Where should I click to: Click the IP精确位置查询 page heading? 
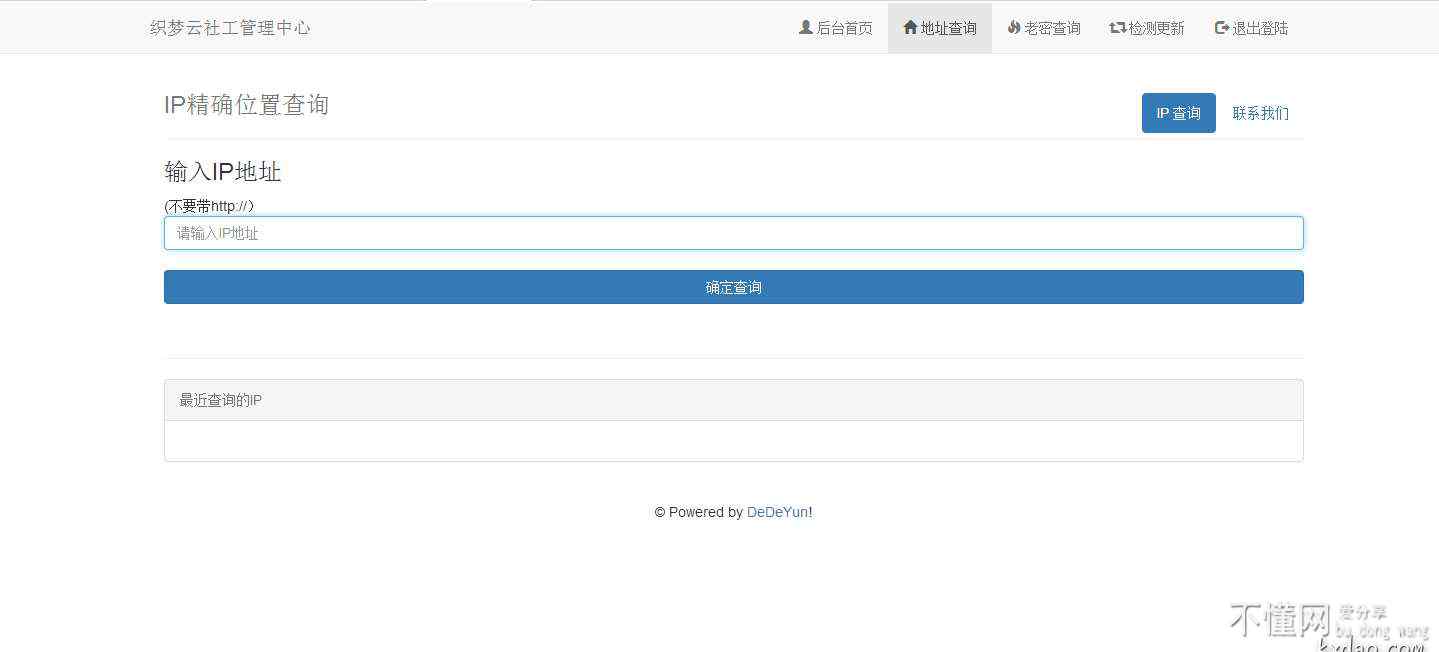point(246,105)
